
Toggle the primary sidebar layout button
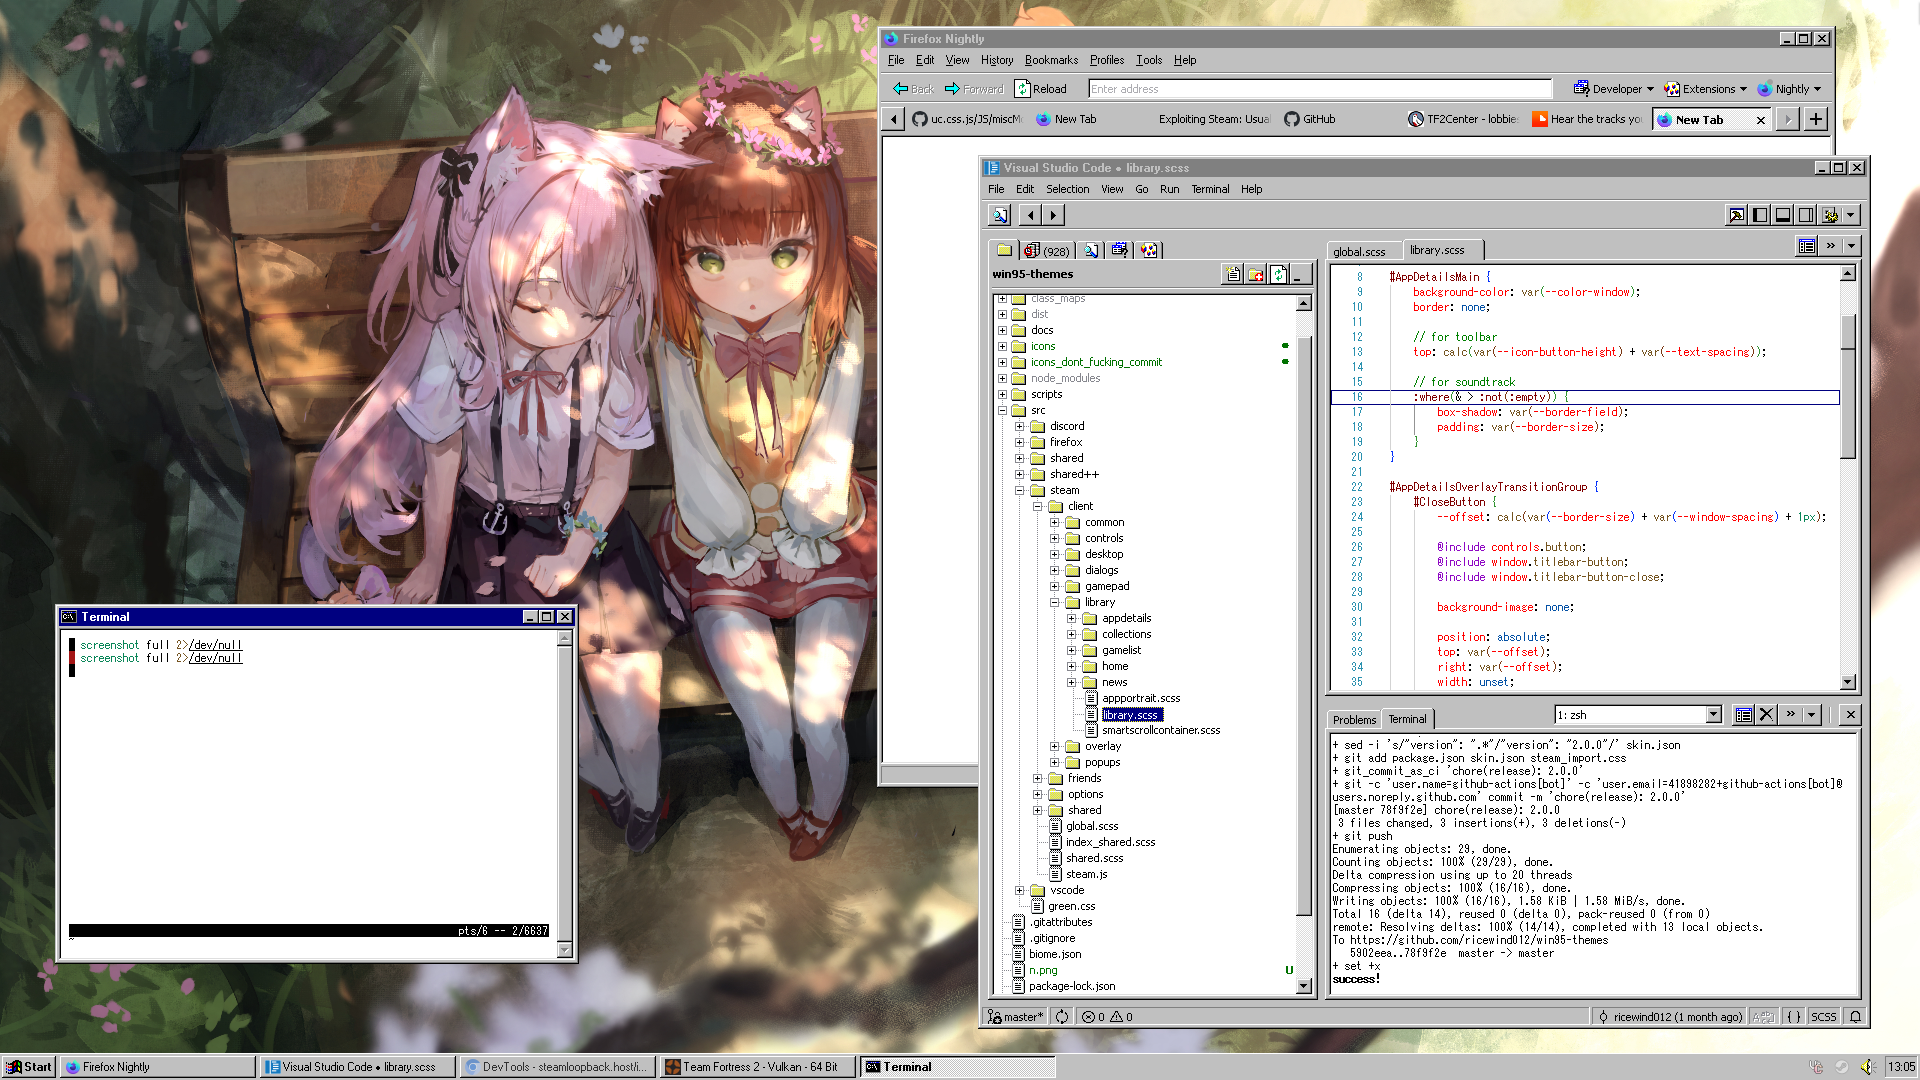click(1760, 215)
